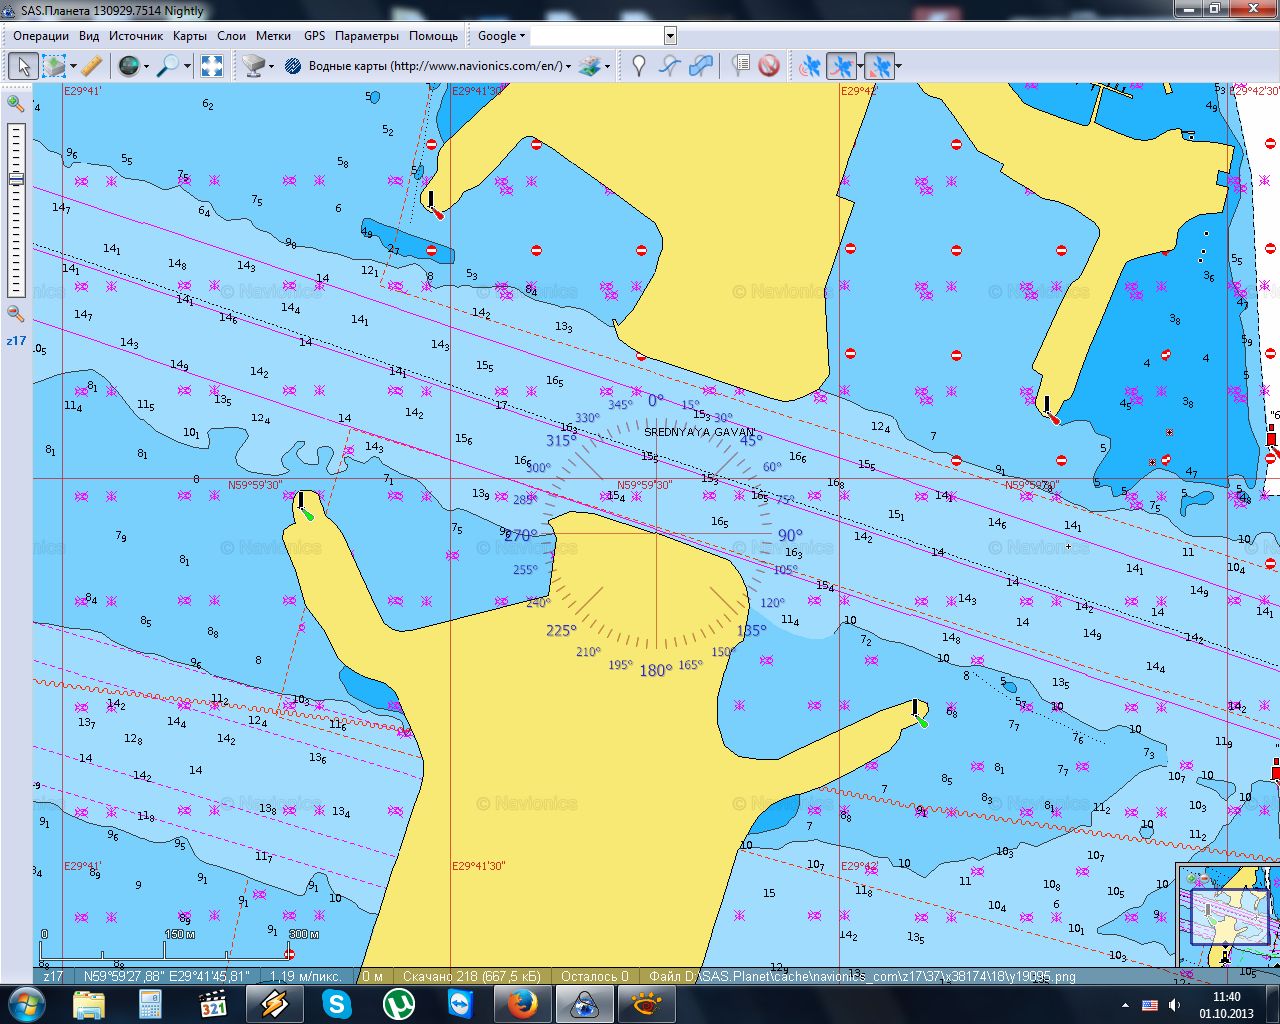Image resolution: width=1280 pixels, height=1024 pixels.
Task: Click the add polygon tool icon
Action: 702,66
